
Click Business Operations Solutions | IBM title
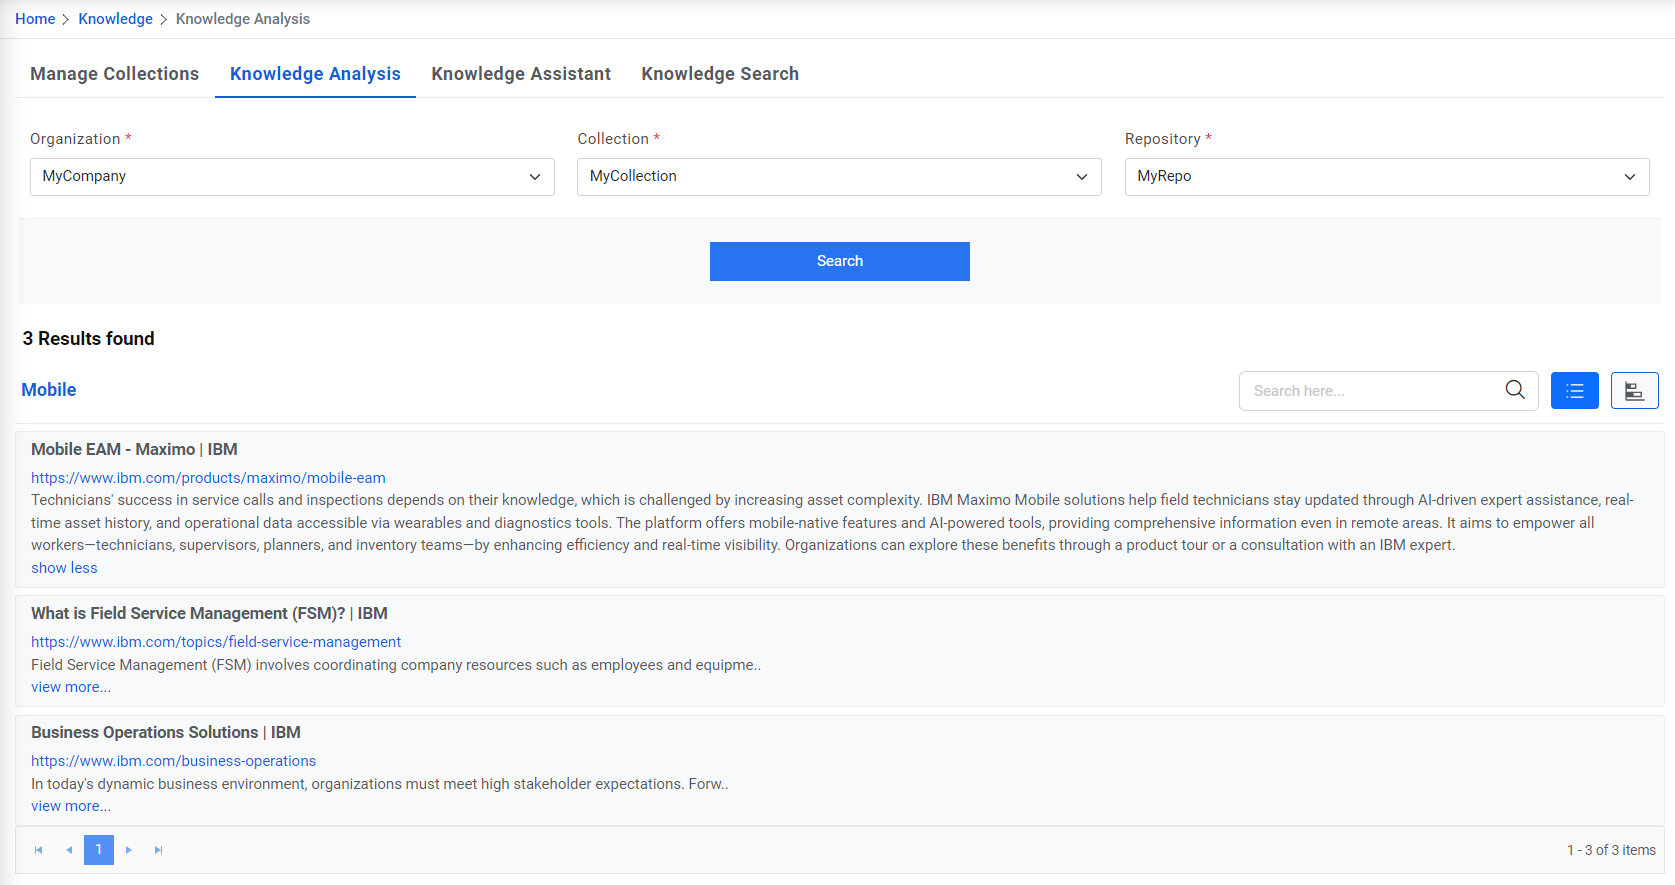[166, 733]
